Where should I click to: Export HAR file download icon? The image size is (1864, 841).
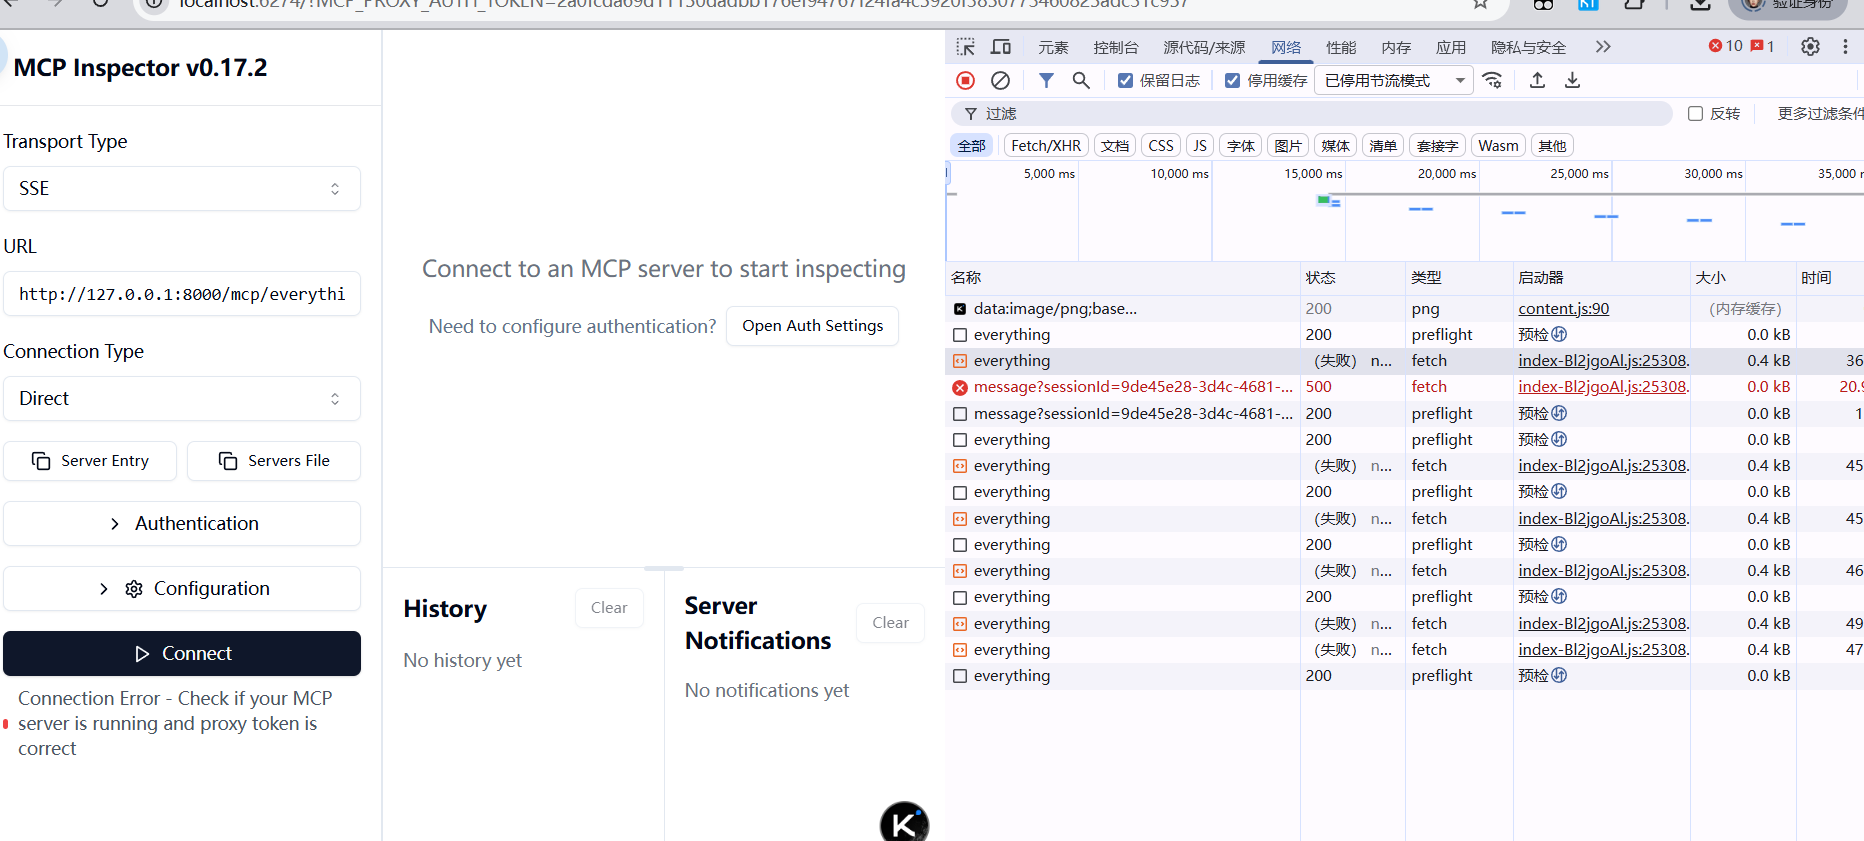click(x=1572, y=80)
